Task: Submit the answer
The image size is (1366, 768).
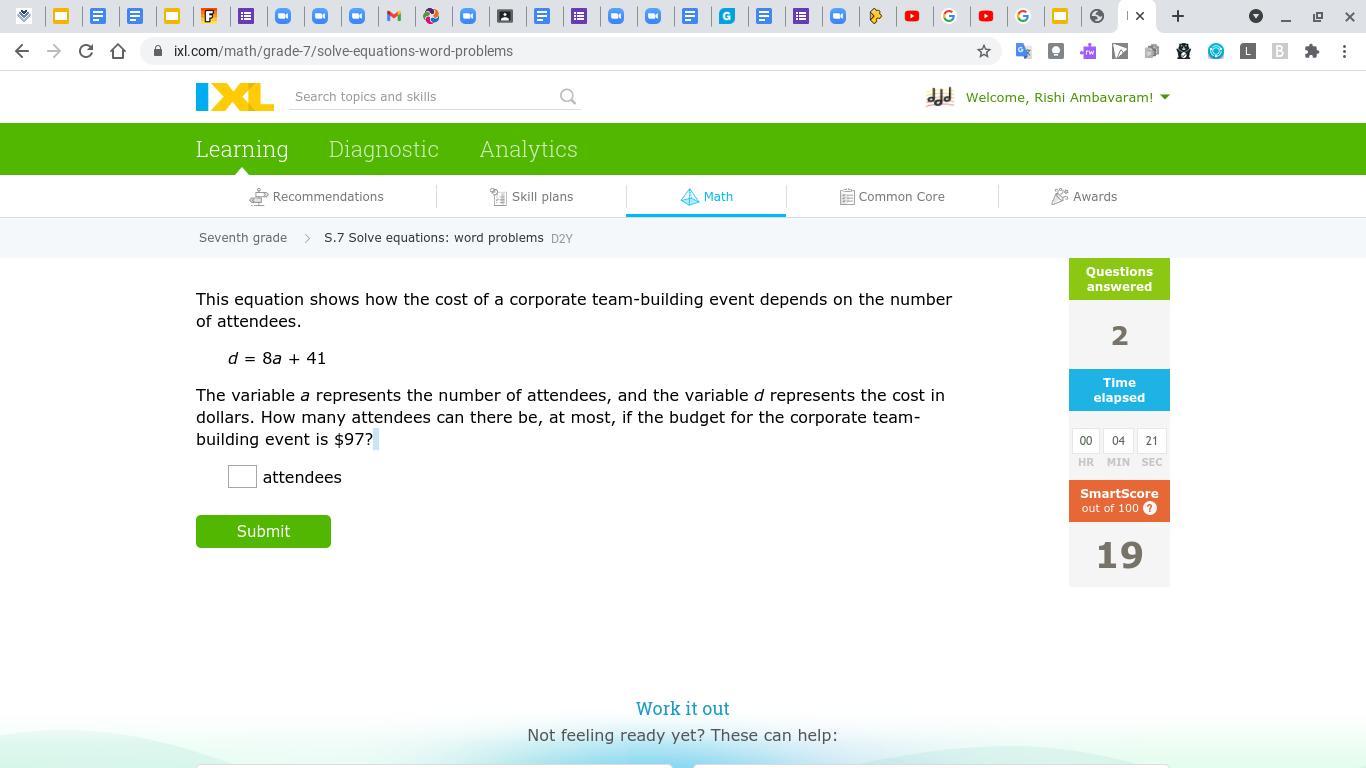Action: [263, 532]
